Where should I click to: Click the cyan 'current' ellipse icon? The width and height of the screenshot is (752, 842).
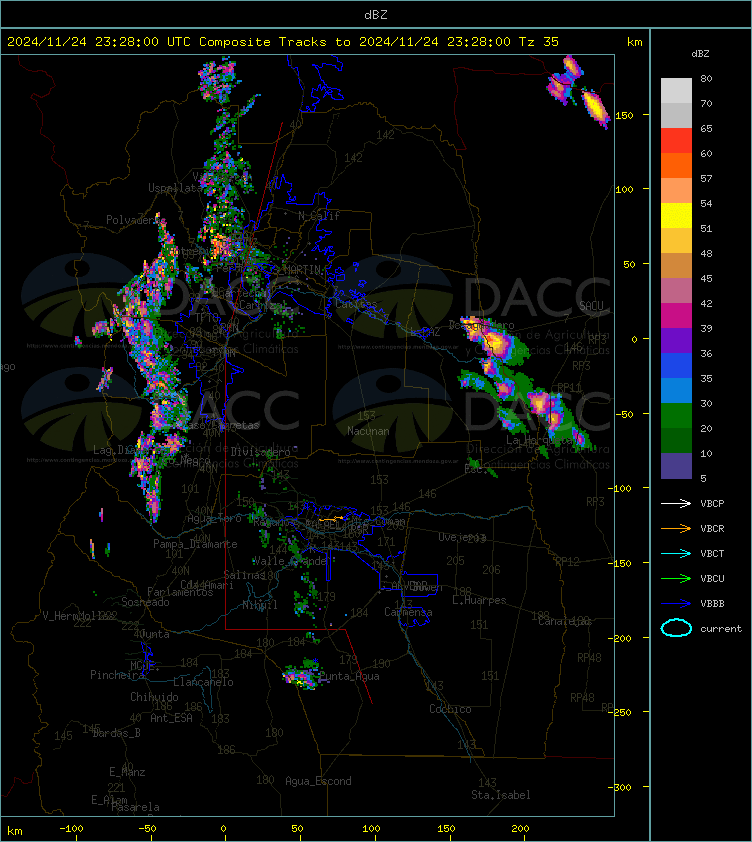(x=676, y=628)
